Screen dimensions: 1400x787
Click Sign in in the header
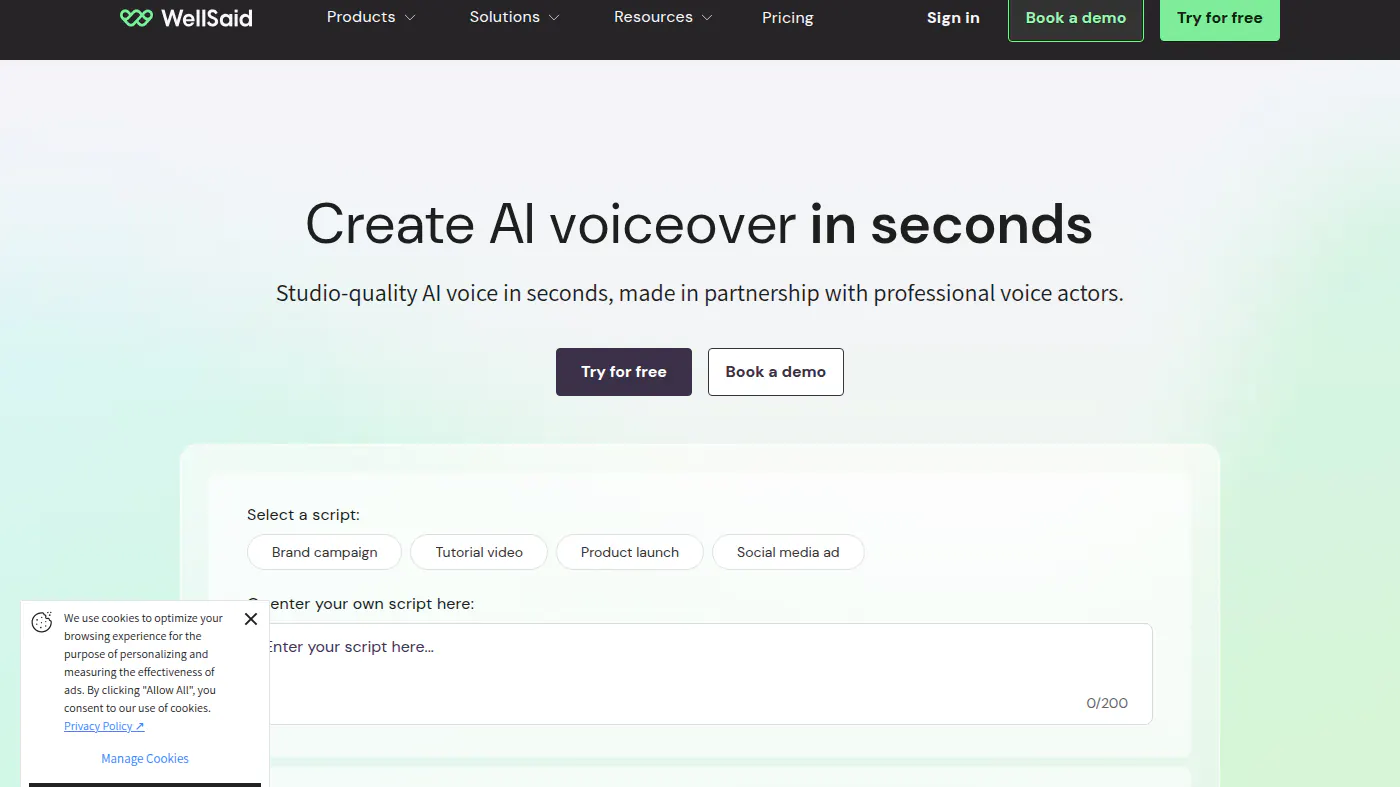[x=953, y=18]
